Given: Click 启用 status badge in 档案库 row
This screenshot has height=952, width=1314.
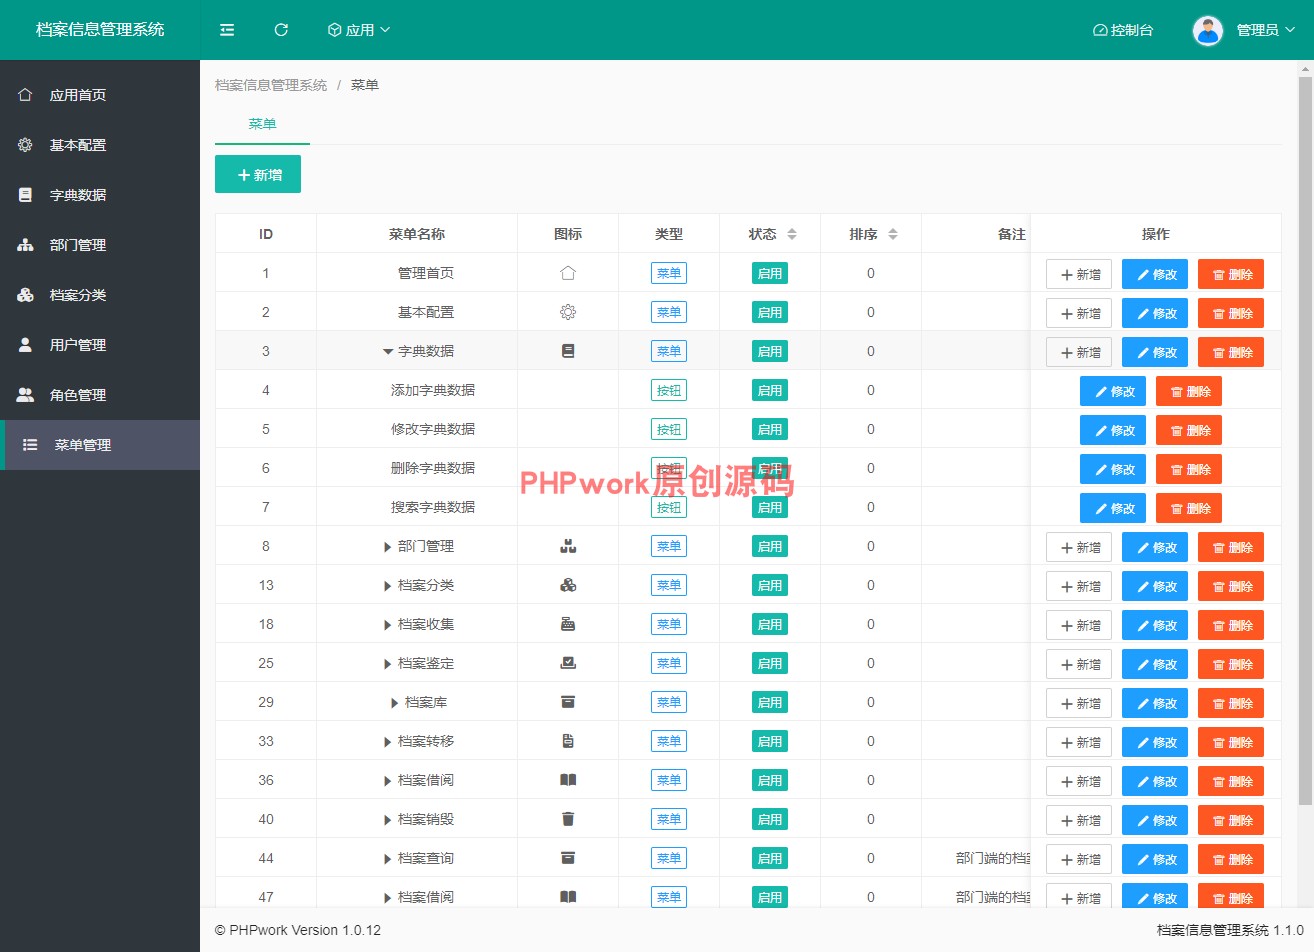Looking at the screenshot, I should pyautogui.click(x=770, y=702).
